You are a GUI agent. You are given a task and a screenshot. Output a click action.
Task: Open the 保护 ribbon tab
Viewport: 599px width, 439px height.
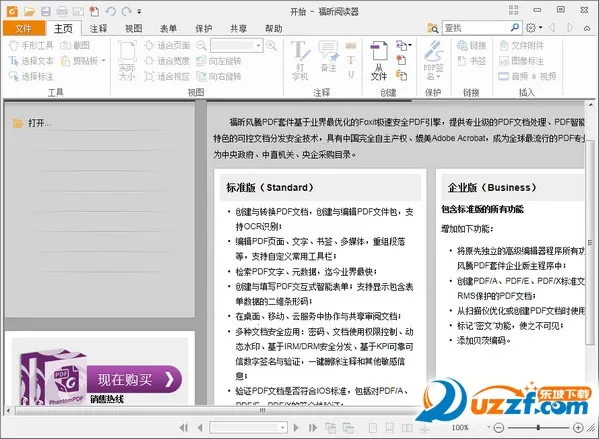tap(204, 29)
